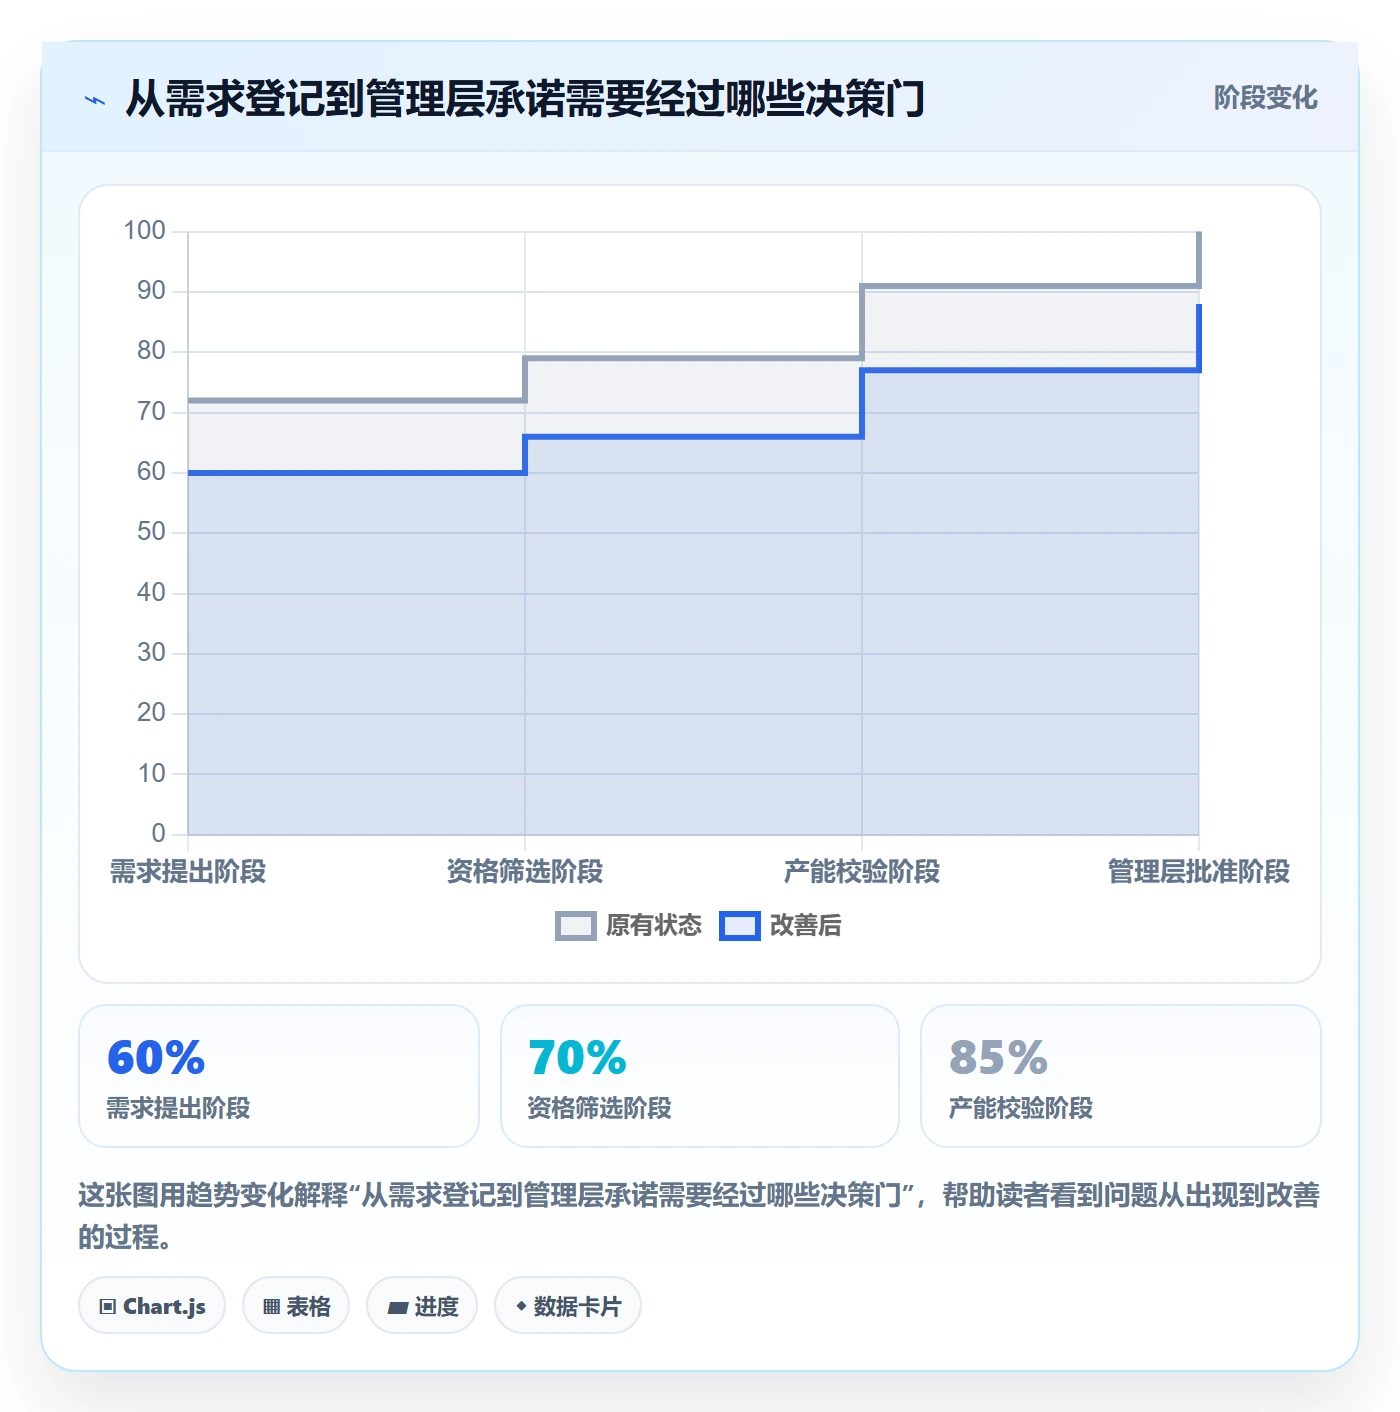Image resolution: width=1400 pixels, height=1412 pixels.
Task: Select the 数据卡片 tag chip
Action: (568, 1305)
